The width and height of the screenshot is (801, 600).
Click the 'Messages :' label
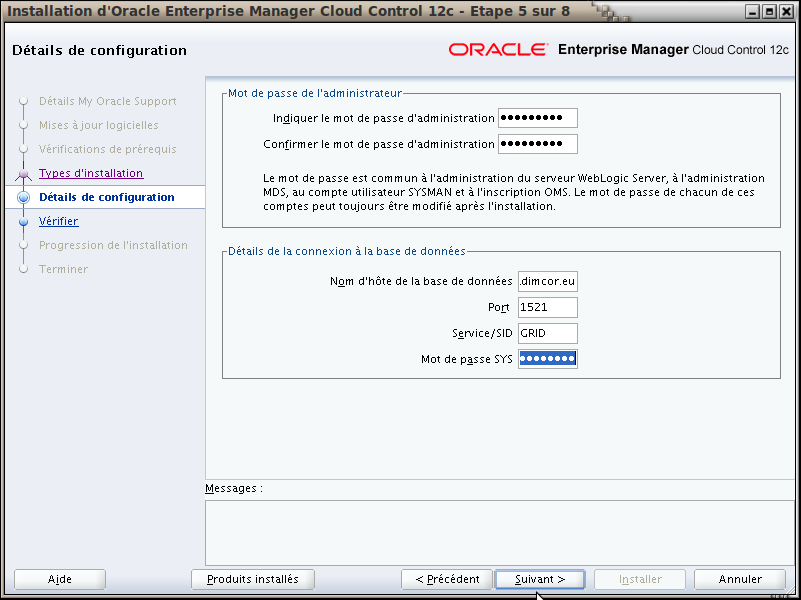point(234,488)
